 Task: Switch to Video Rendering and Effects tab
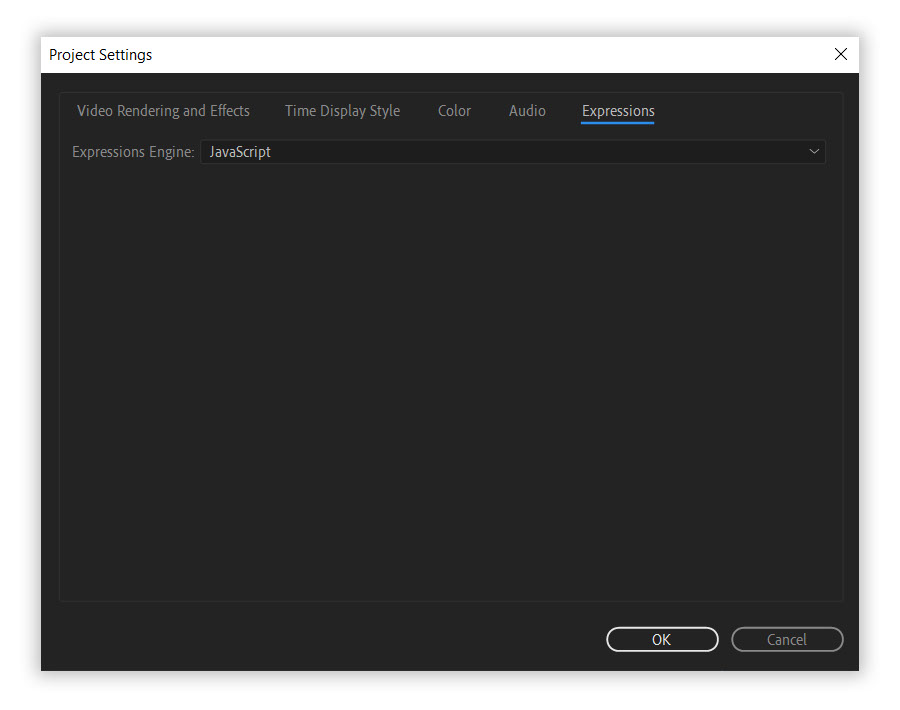pyautogui.click(x=163, y=111)
